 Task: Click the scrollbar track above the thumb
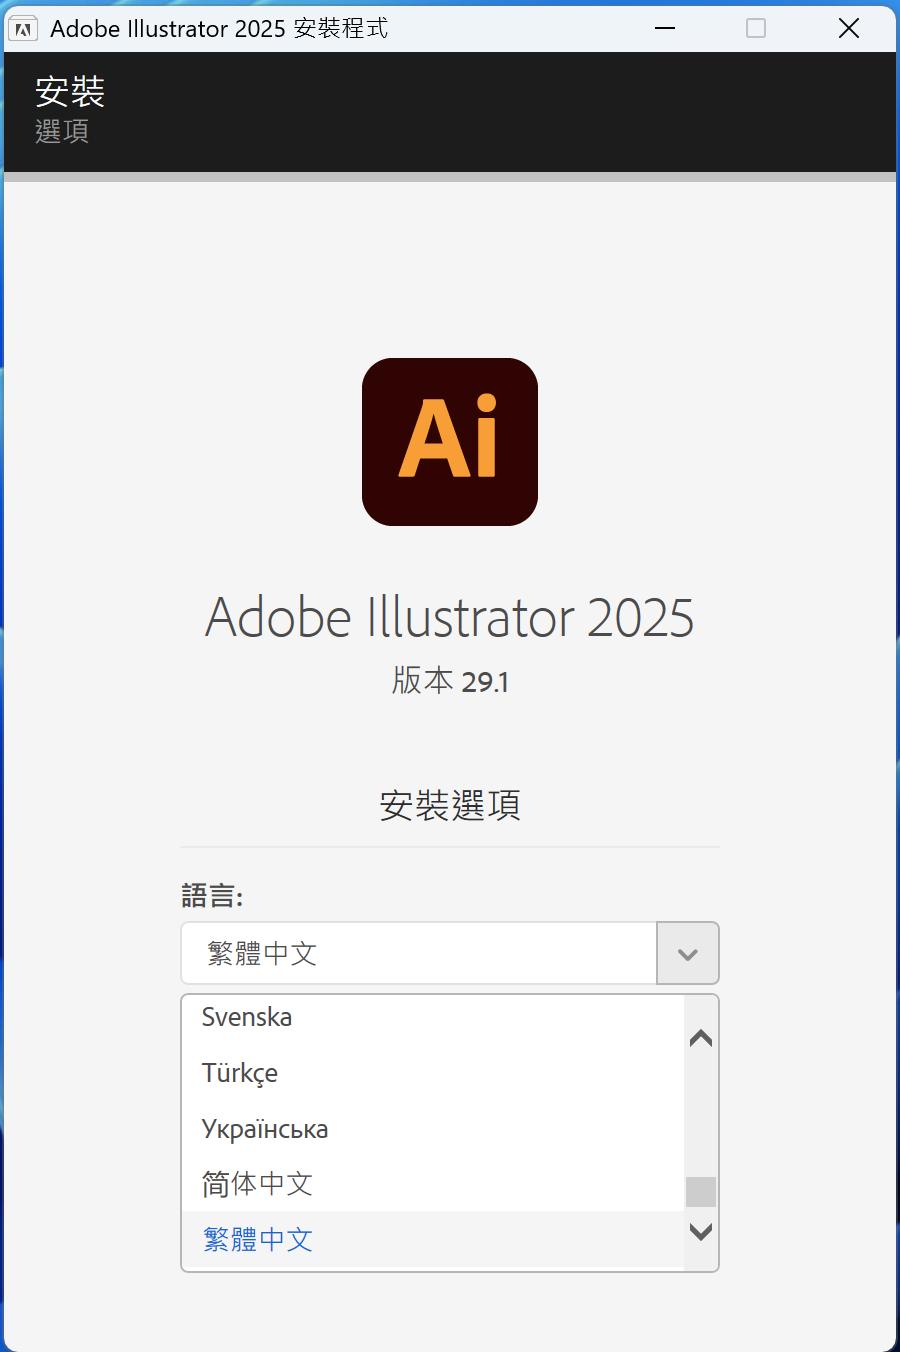[x=701, y=1110]
